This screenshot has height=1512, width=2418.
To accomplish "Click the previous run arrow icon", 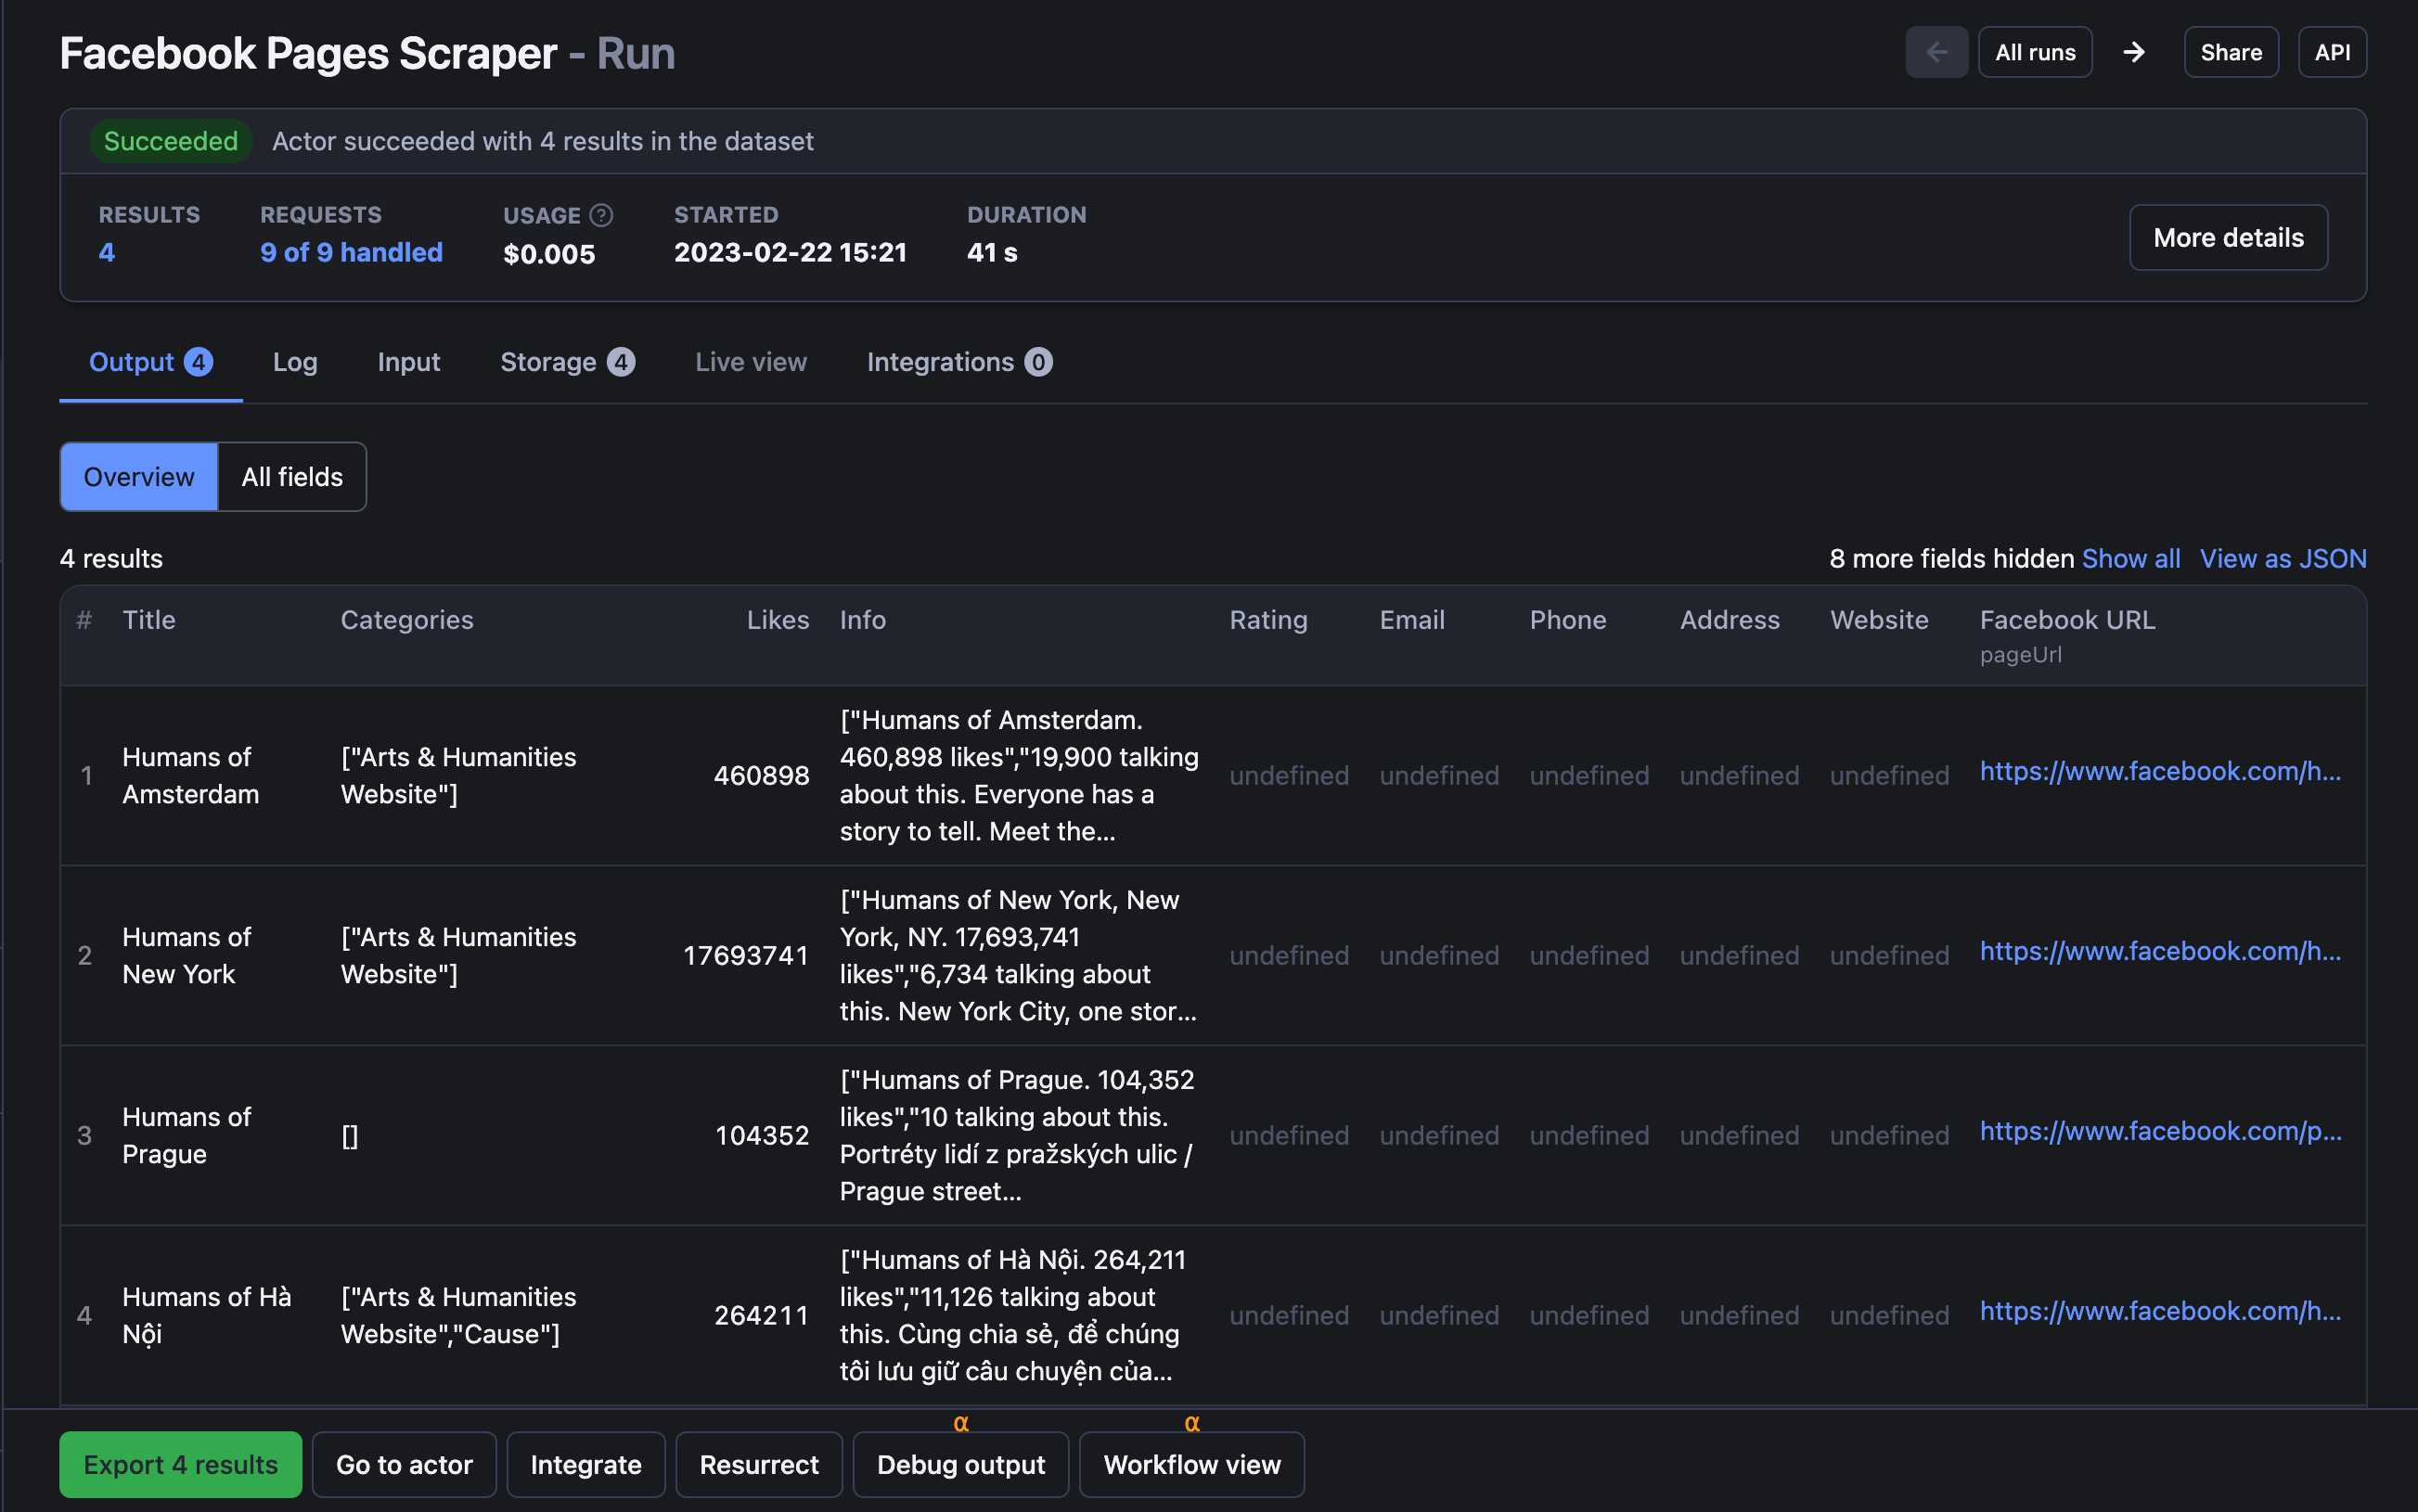I will (x=1936, y=51).
